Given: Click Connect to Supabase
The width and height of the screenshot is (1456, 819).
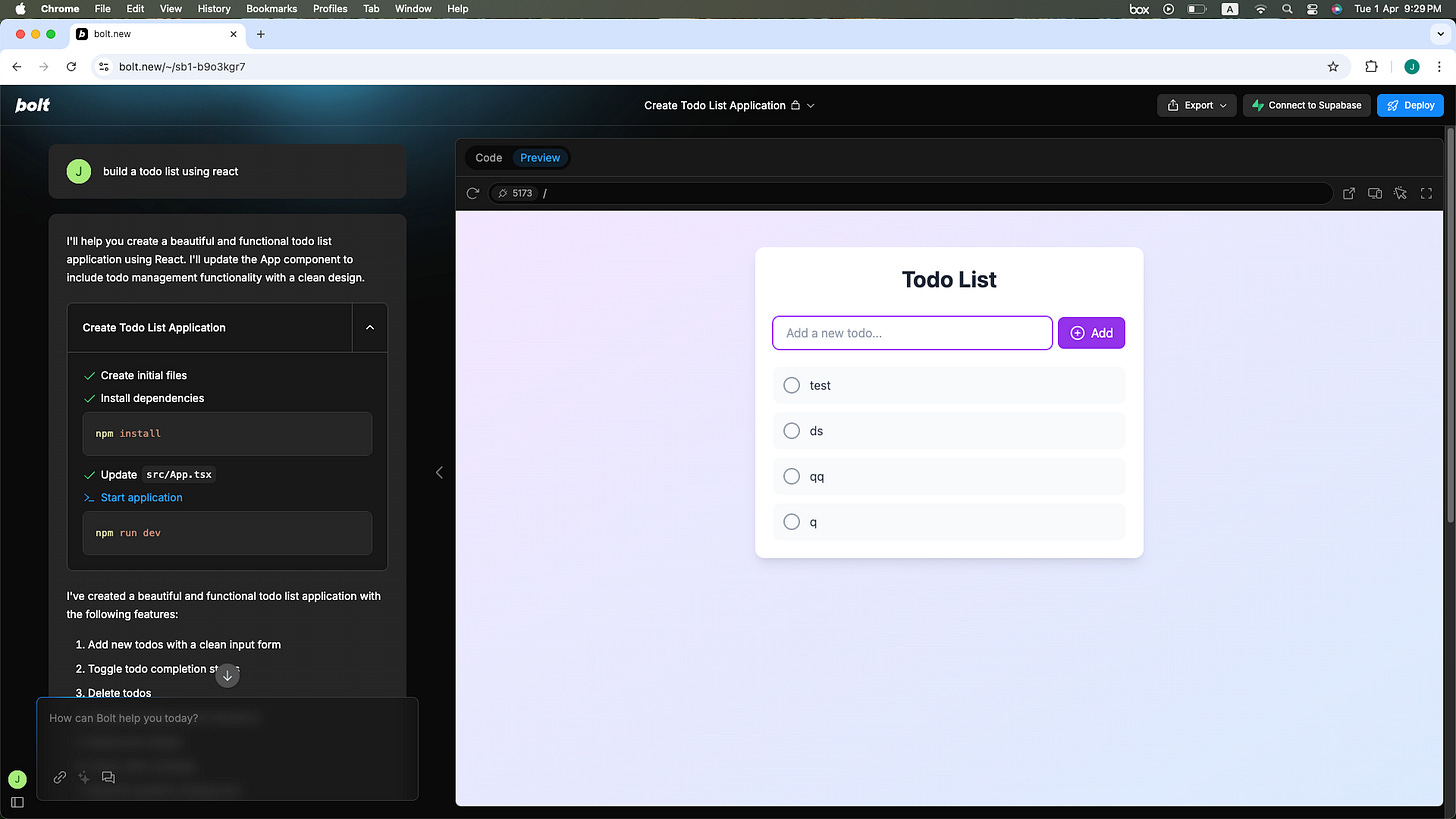Looking at the screenshot, I should pyautogui.click(x=1306, y=105).
